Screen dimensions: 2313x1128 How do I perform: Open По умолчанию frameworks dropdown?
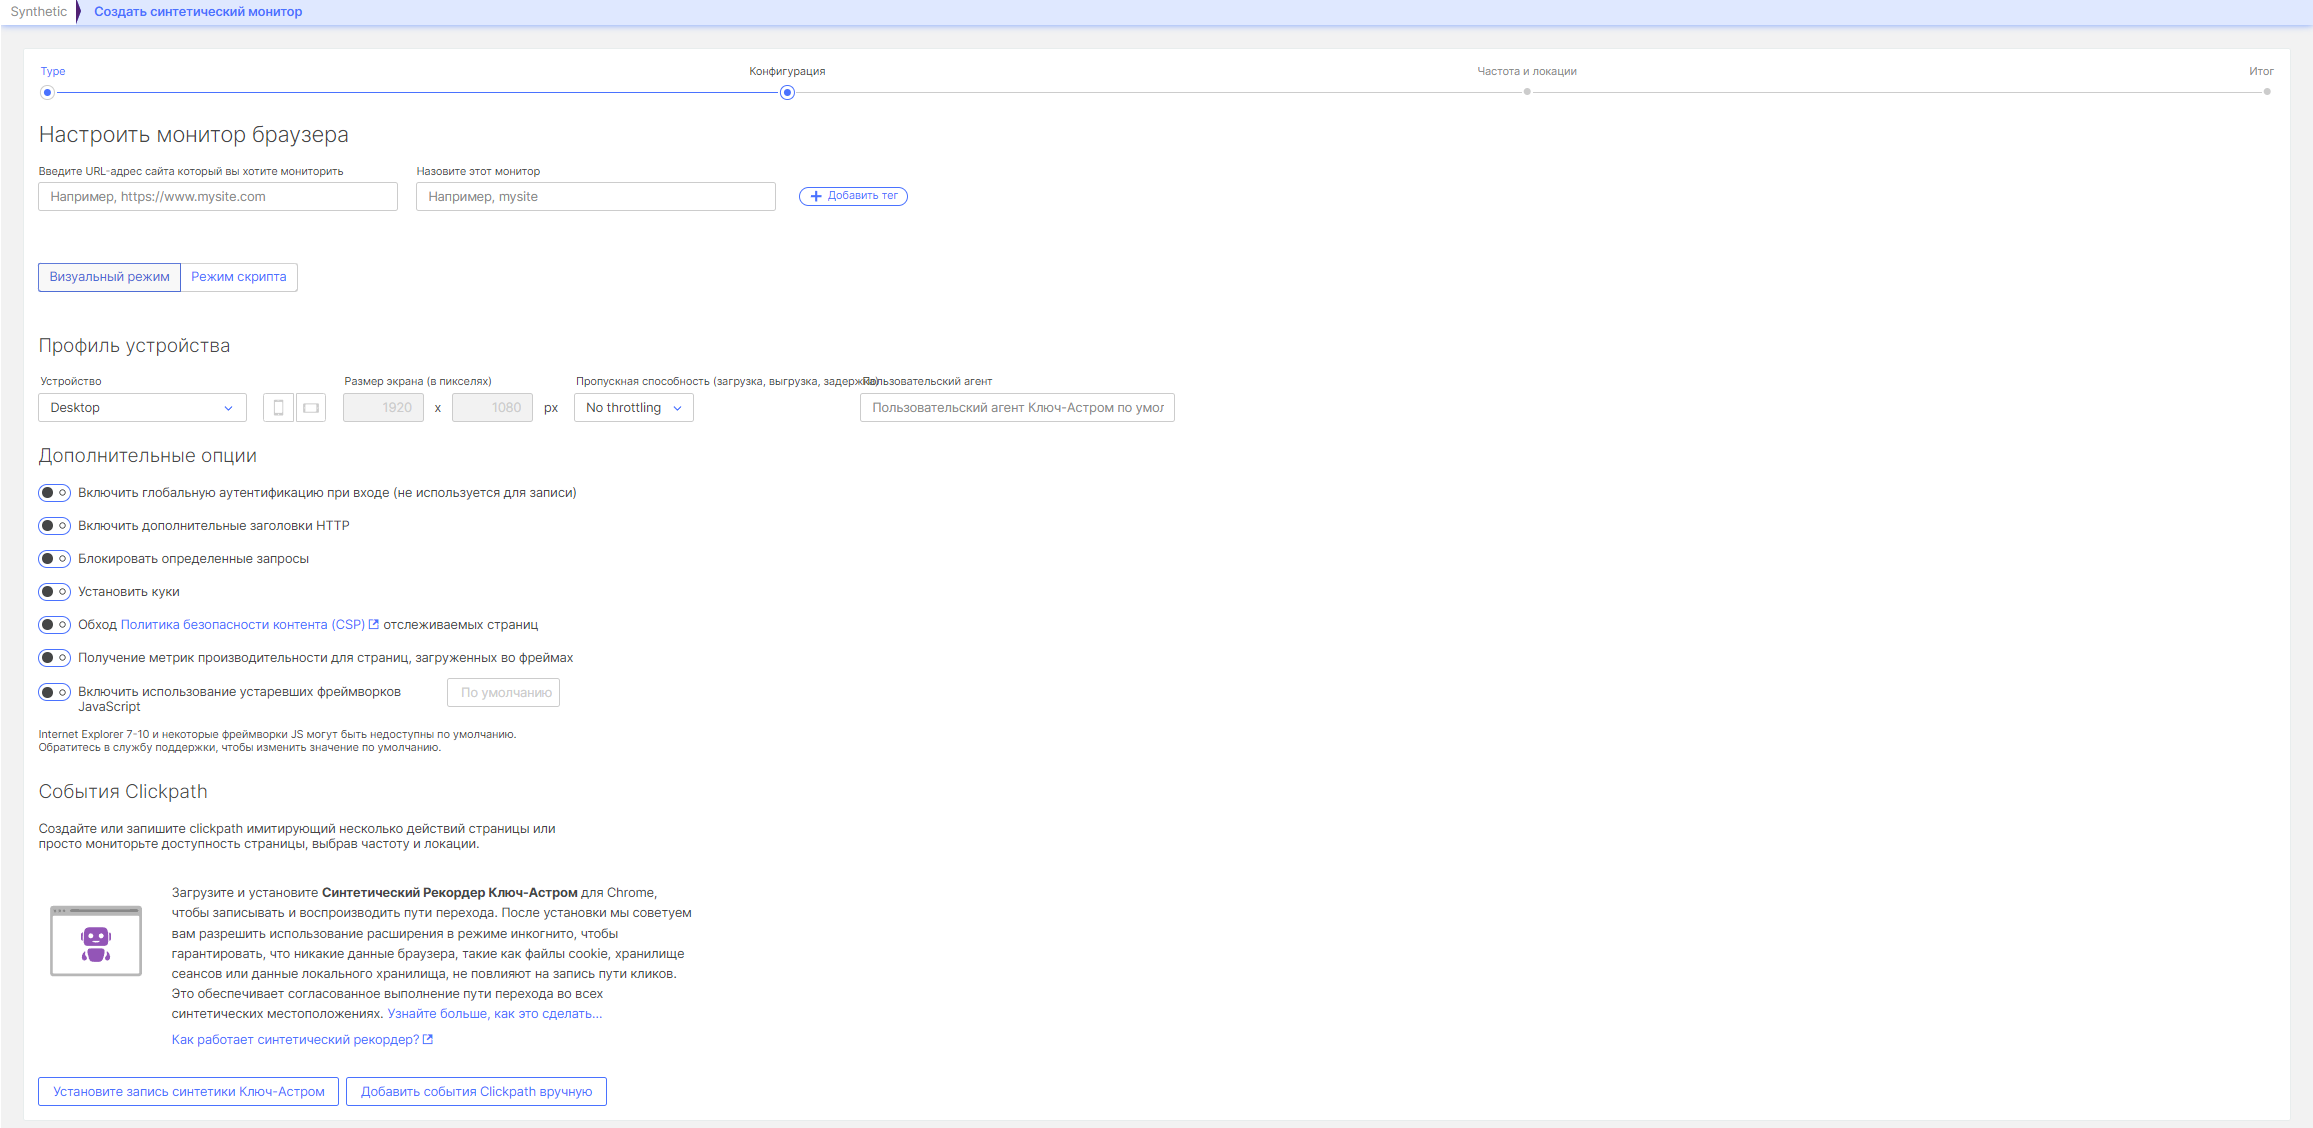pos(503,693)
